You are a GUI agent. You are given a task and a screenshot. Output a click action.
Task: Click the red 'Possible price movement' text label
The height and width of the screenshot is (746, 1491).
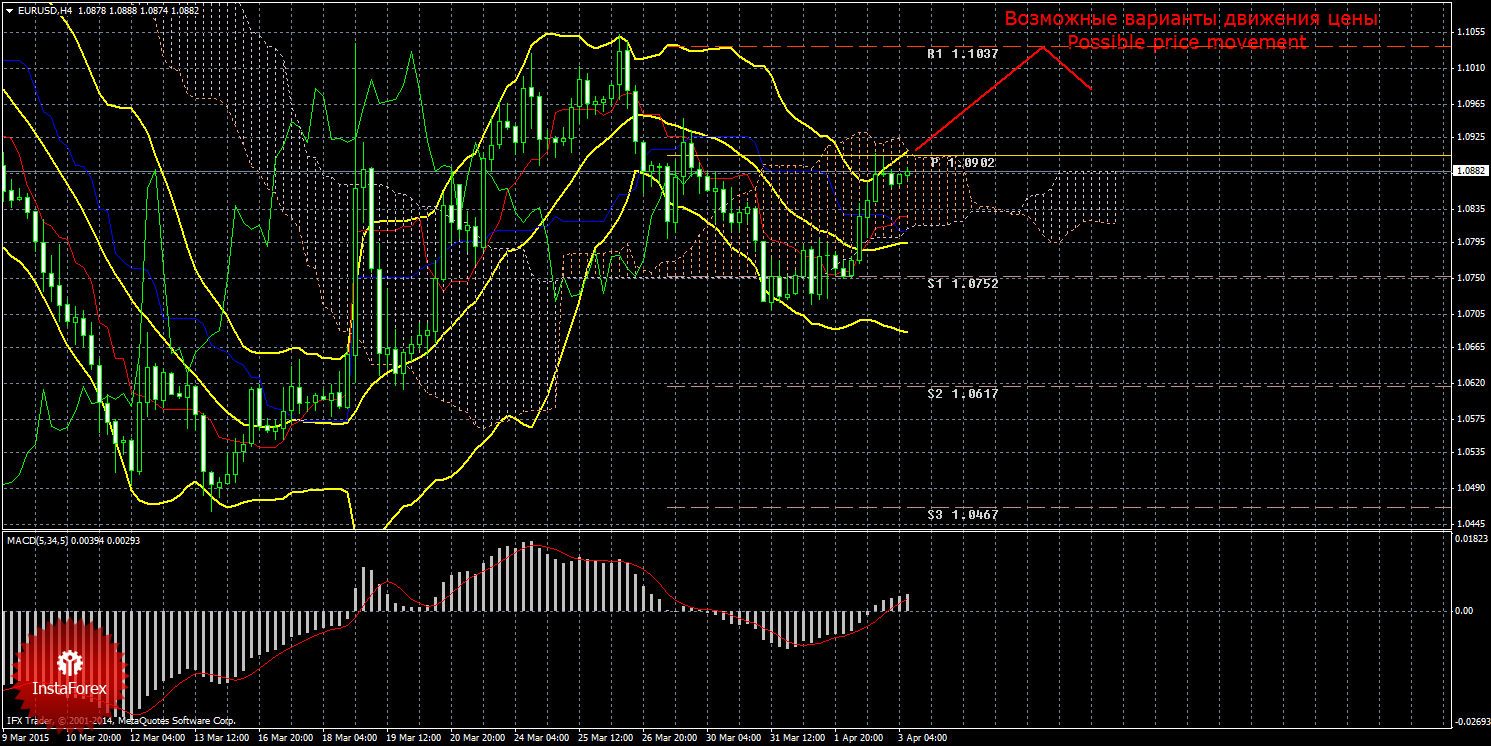coord(1187,42)
